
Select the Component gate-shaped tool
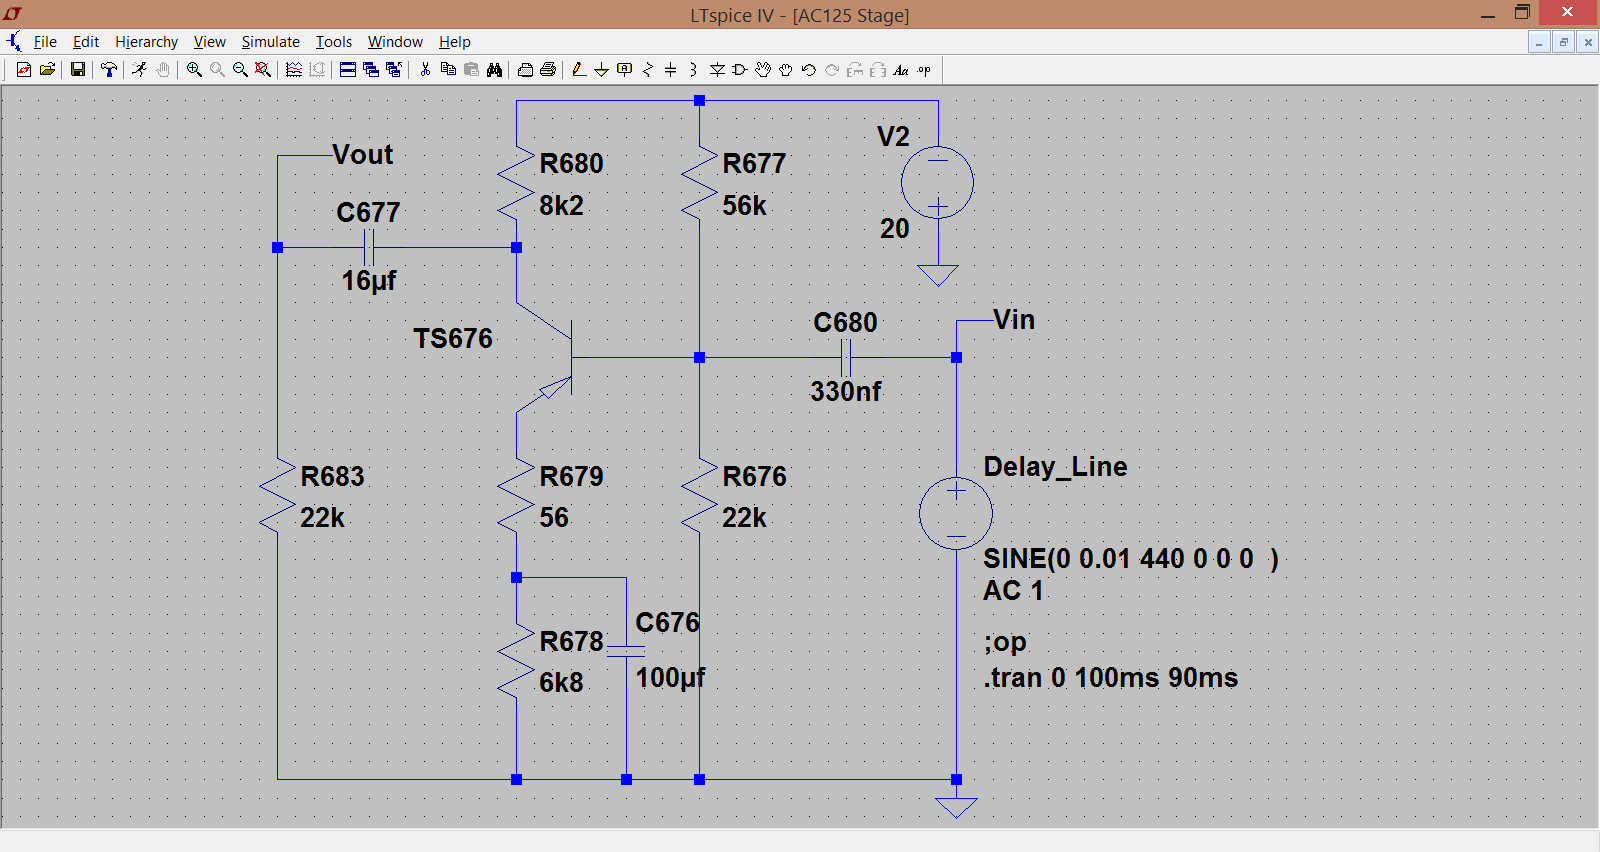(x=740, y=69)
